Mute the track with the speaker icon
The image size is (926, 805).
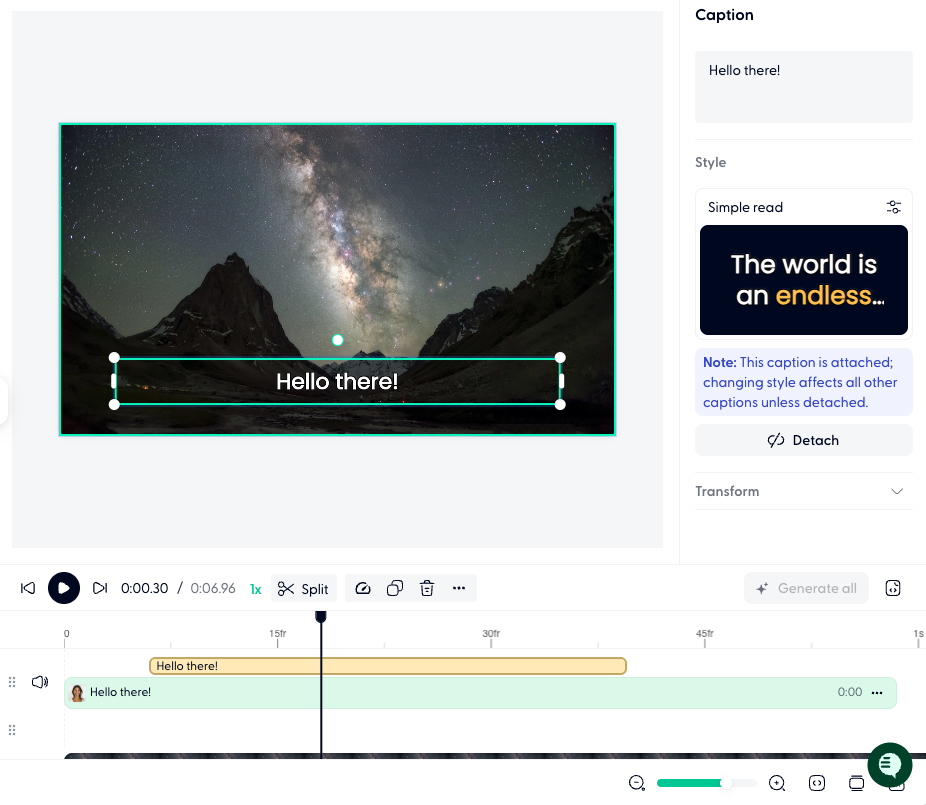point(40,682)
